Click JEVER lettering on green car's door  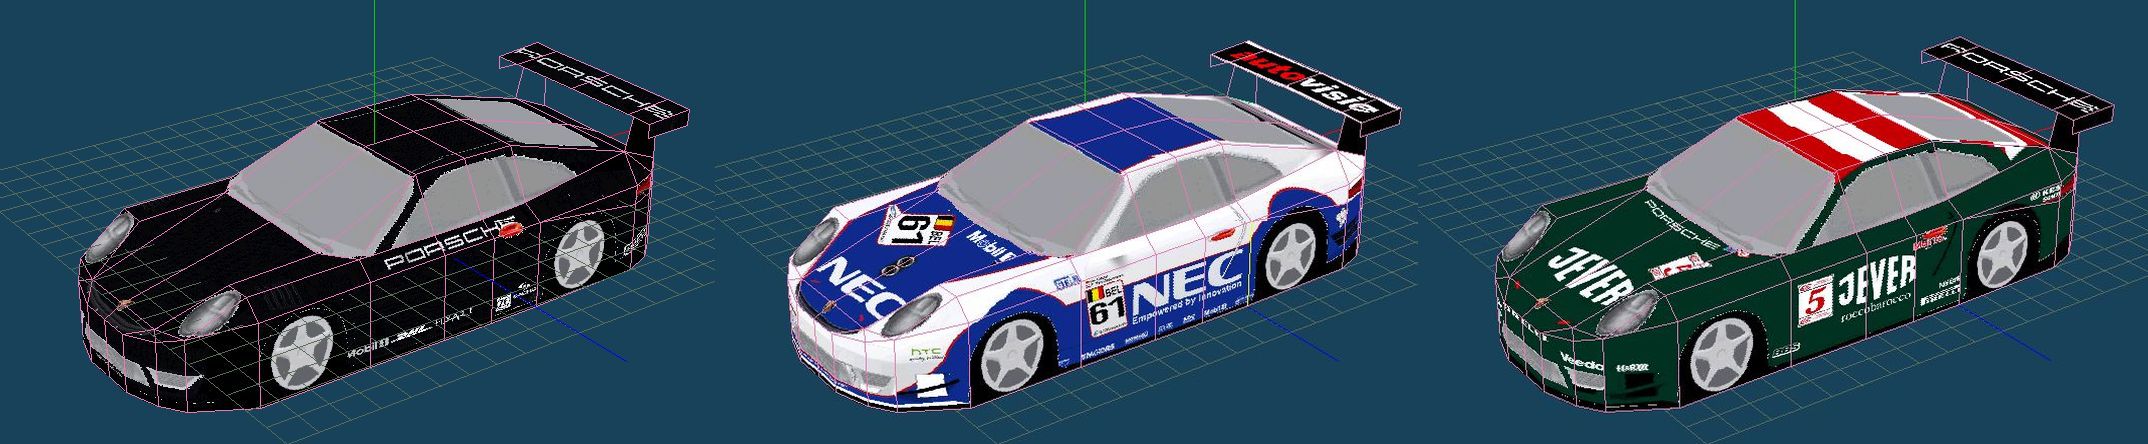(1876, 277)
